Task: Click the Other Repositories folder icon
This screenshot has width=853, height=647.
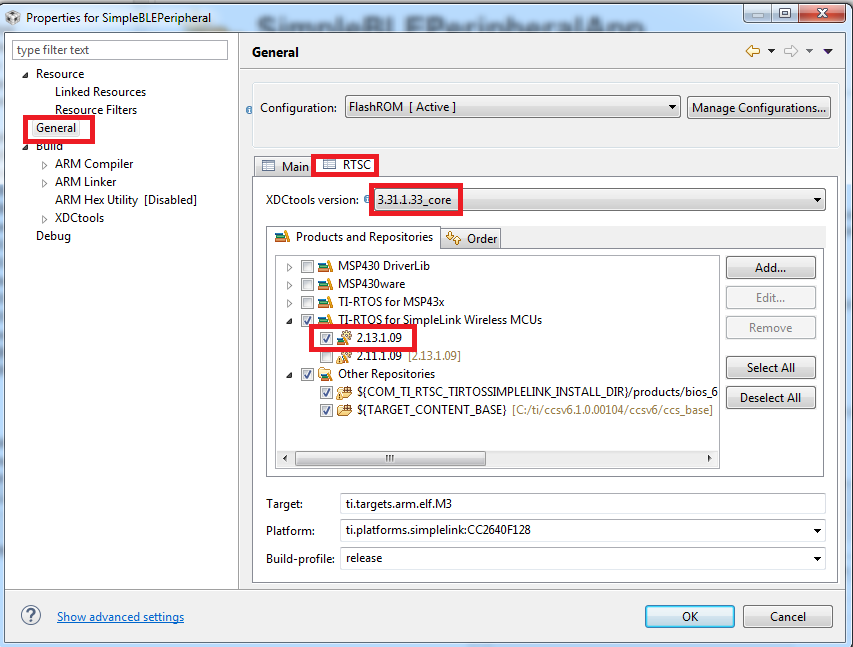Action: point(325,374)
